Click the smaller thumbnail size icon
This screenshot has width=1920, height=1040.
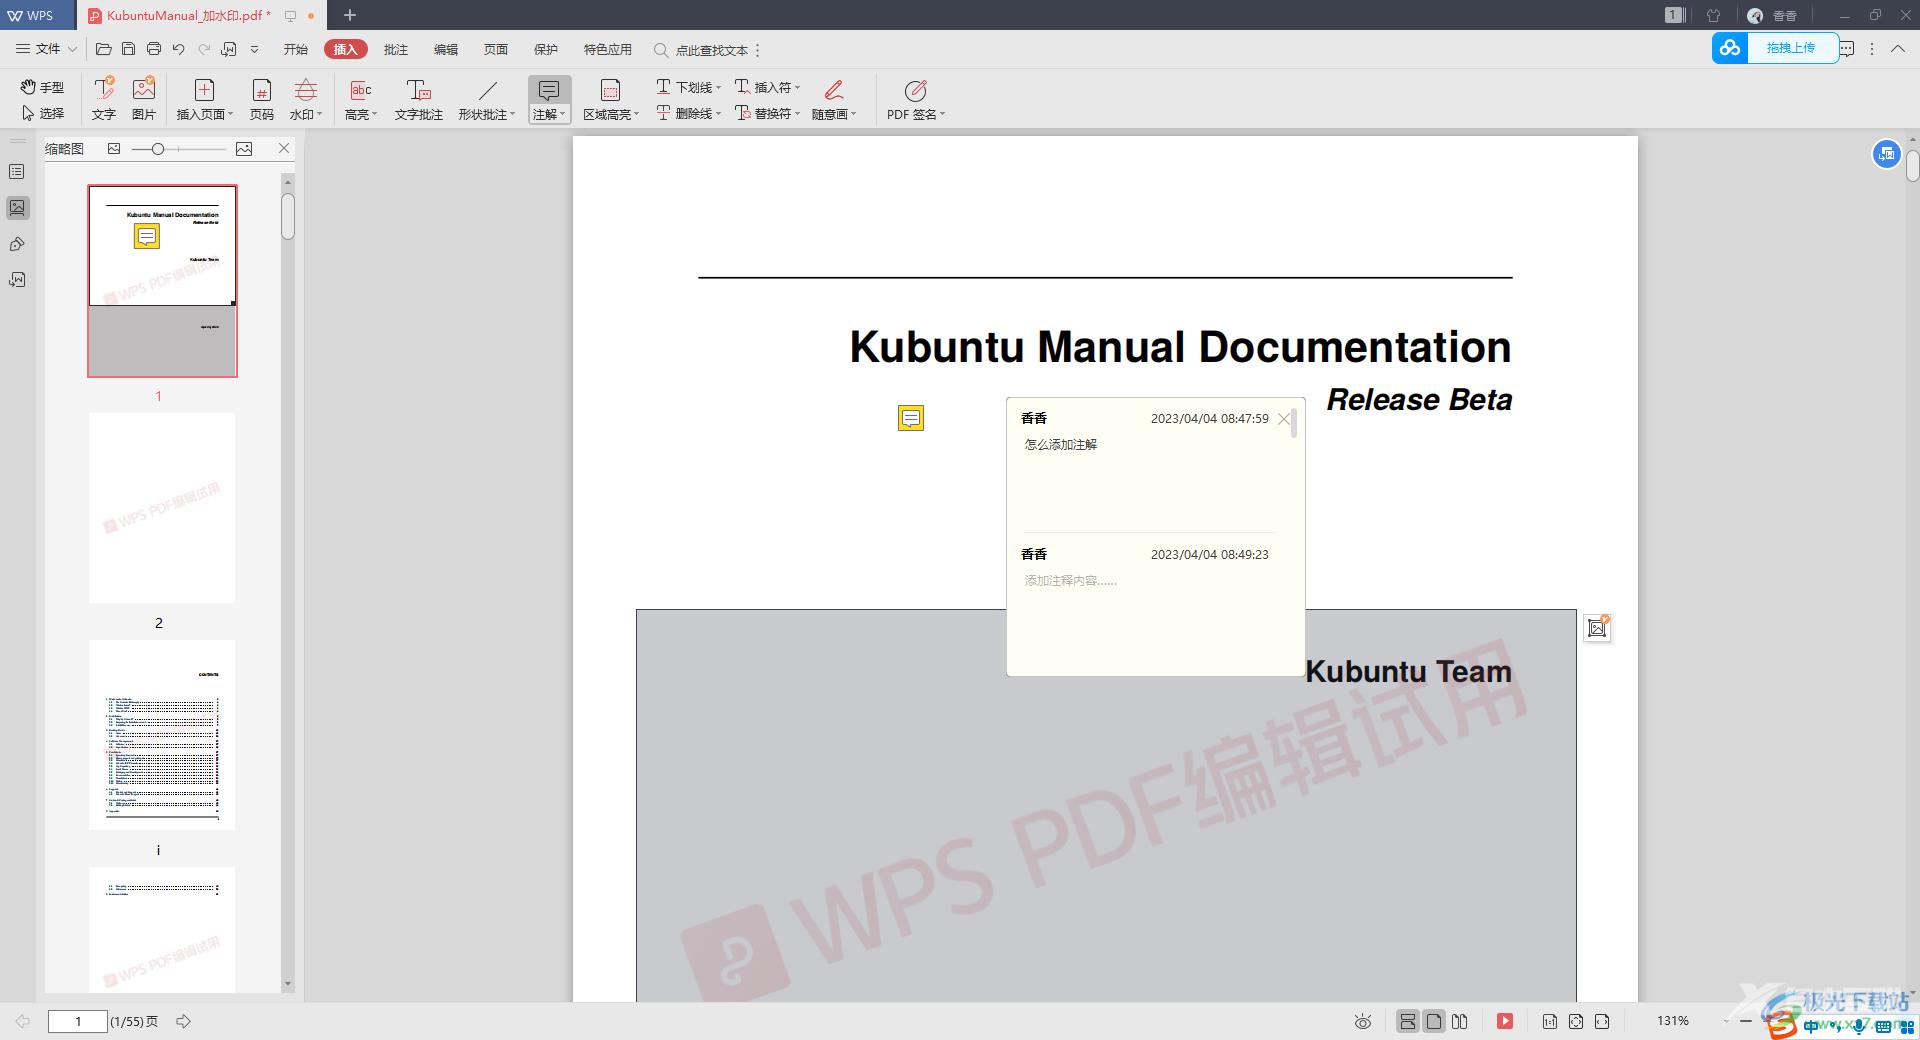[x=114, y=149]
